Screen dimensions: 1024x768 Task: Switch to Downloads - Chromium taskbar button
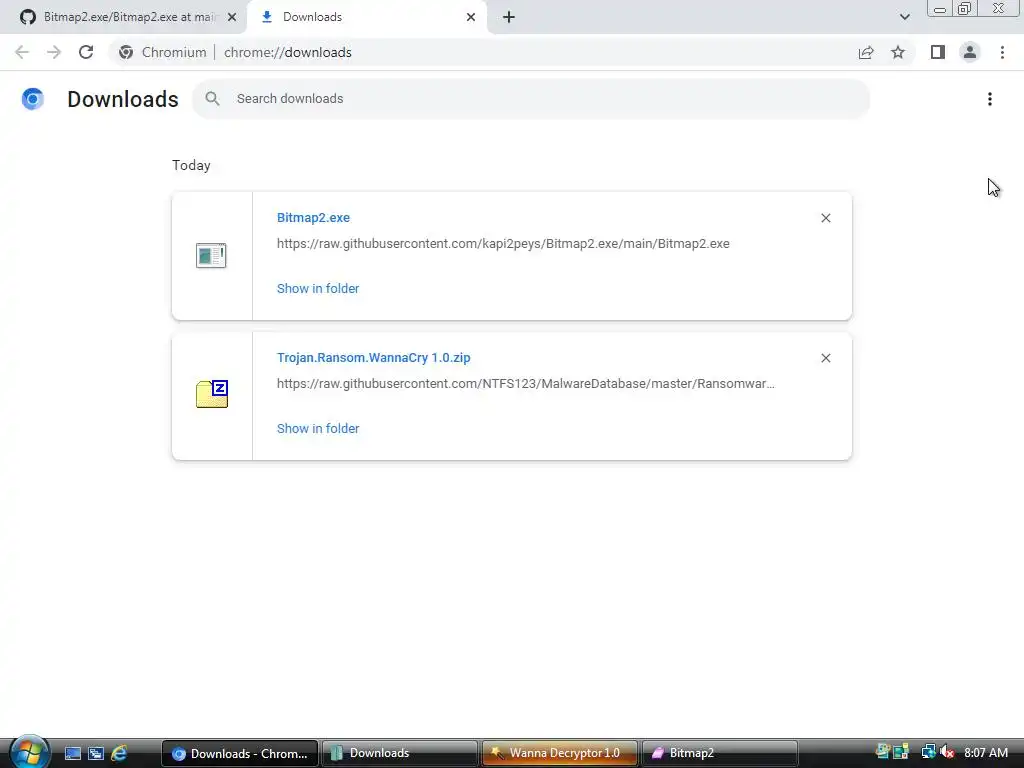[240, 753]
